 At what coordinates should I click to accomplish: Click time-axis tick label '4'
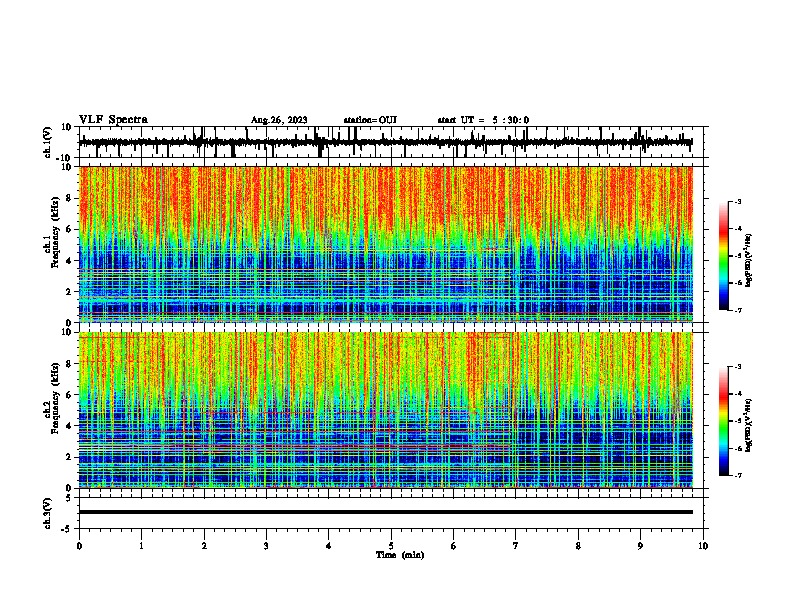[329, 546]
